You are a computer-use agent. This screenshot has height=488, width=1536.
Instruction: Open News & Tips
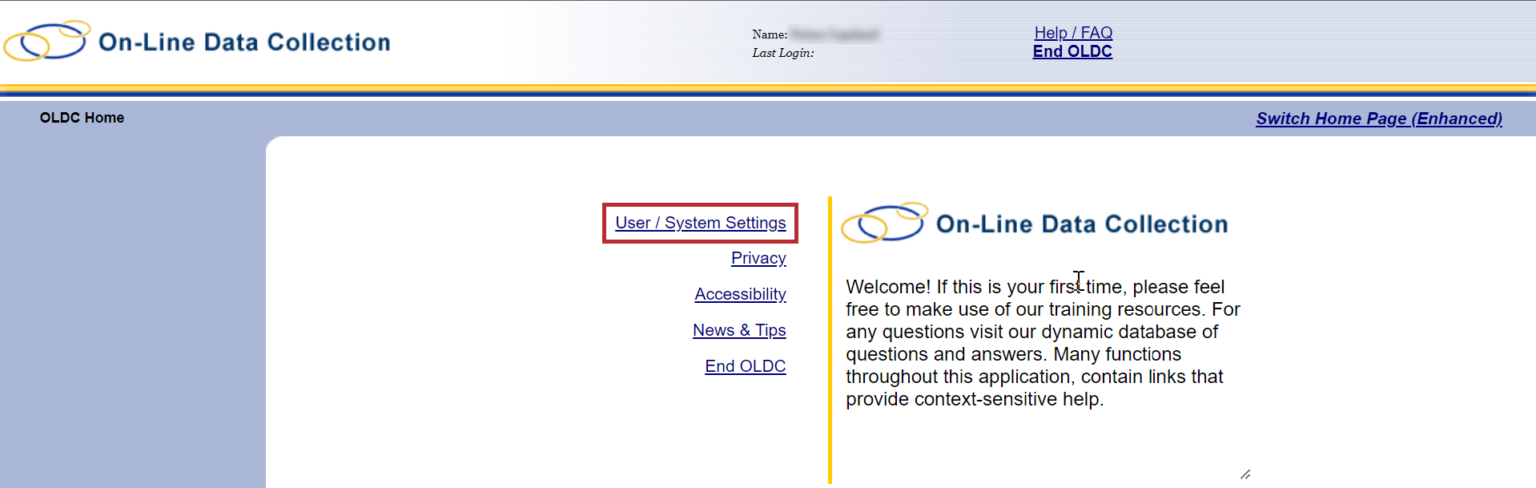point(739,330)
